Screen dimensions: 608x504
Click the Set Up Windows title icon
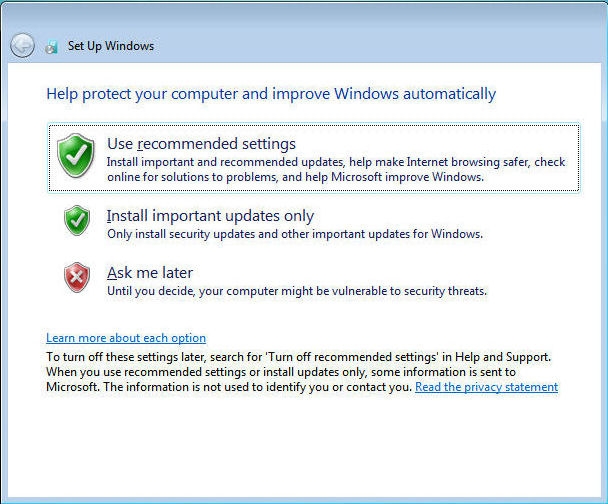coord(51,46)
